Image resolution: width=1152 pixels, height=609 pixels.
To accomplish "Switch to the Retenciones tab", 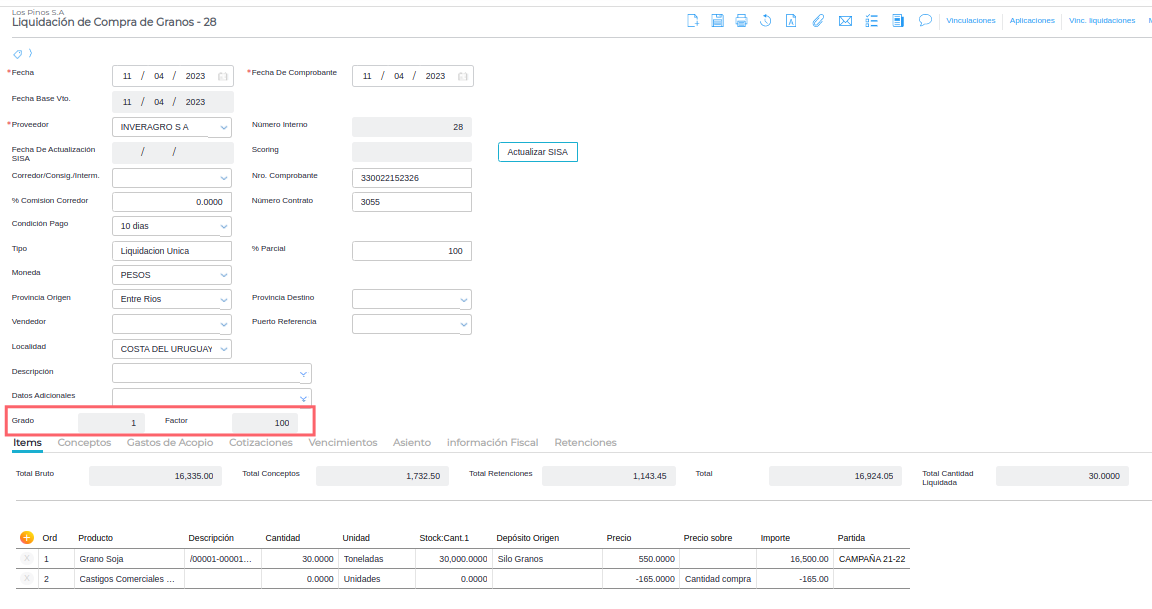I will coord(585,442).
